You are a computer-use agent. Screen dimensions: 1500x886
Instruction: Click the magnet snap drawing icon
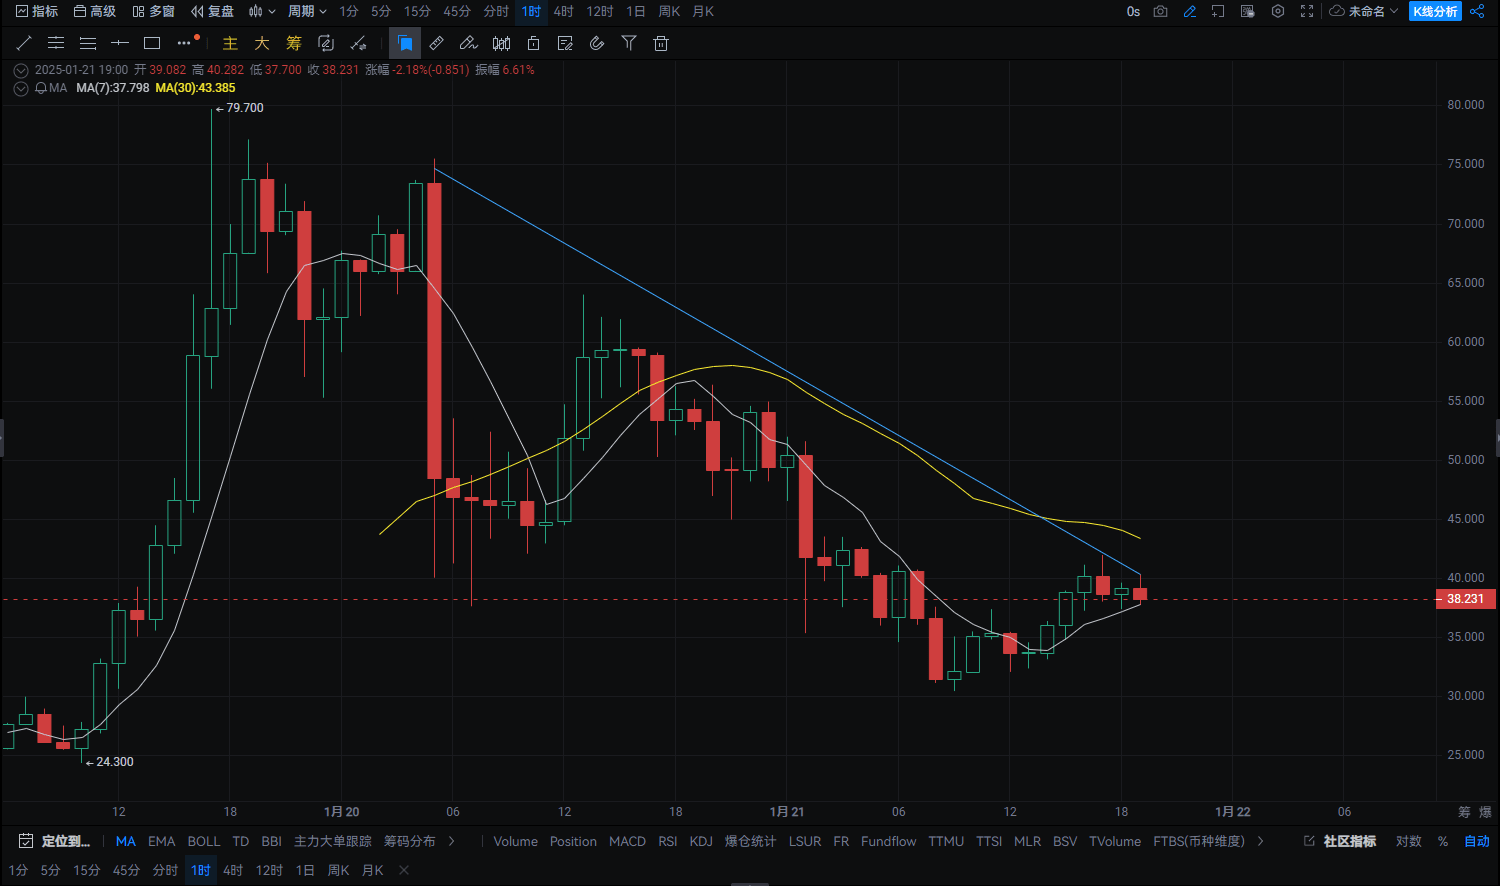[x=597, y=43]
